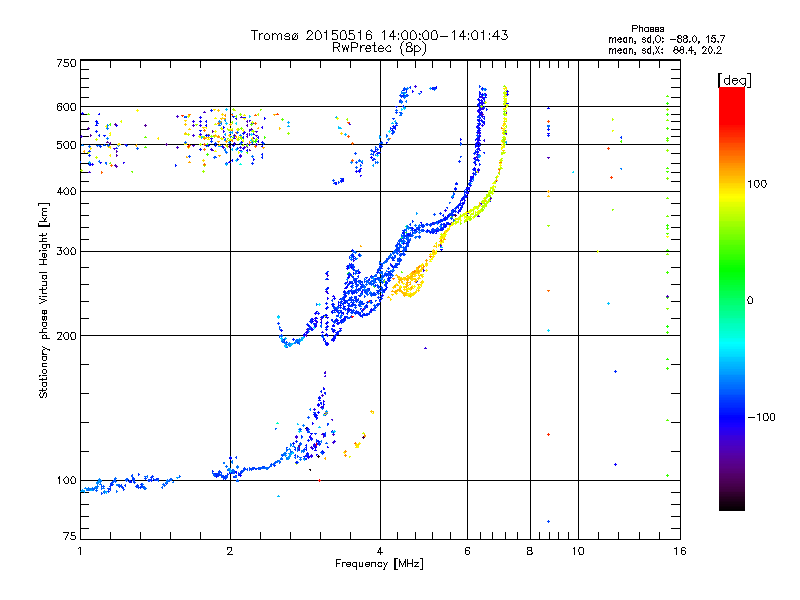
Task: Click the '100' virtual height tick label
Action: (66, 481)
